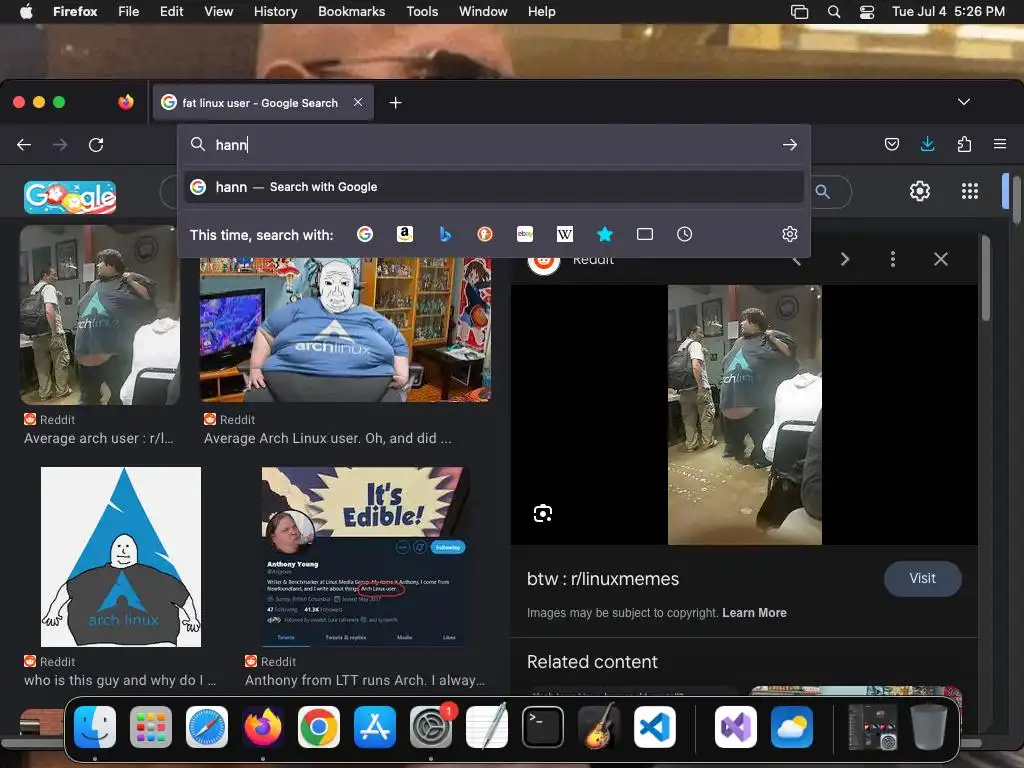The width and height of the screenshot is (1024, 768).
Task: Click the Go arrow in address bar
Action: tap(790, 144)
